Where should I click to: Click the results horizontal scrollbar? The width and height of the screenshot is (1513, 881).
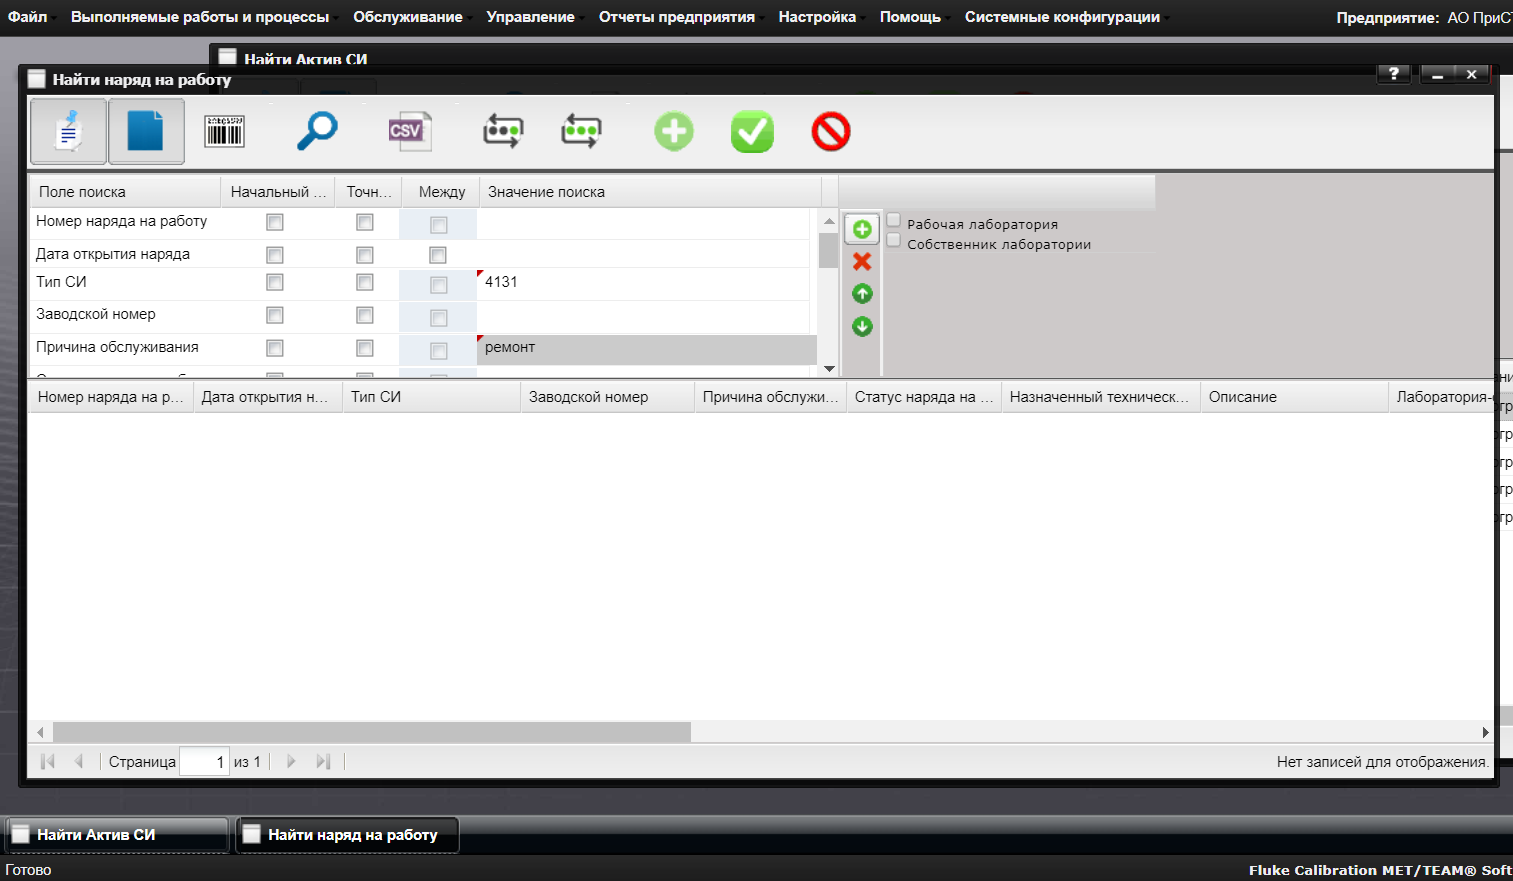[371, 732]
